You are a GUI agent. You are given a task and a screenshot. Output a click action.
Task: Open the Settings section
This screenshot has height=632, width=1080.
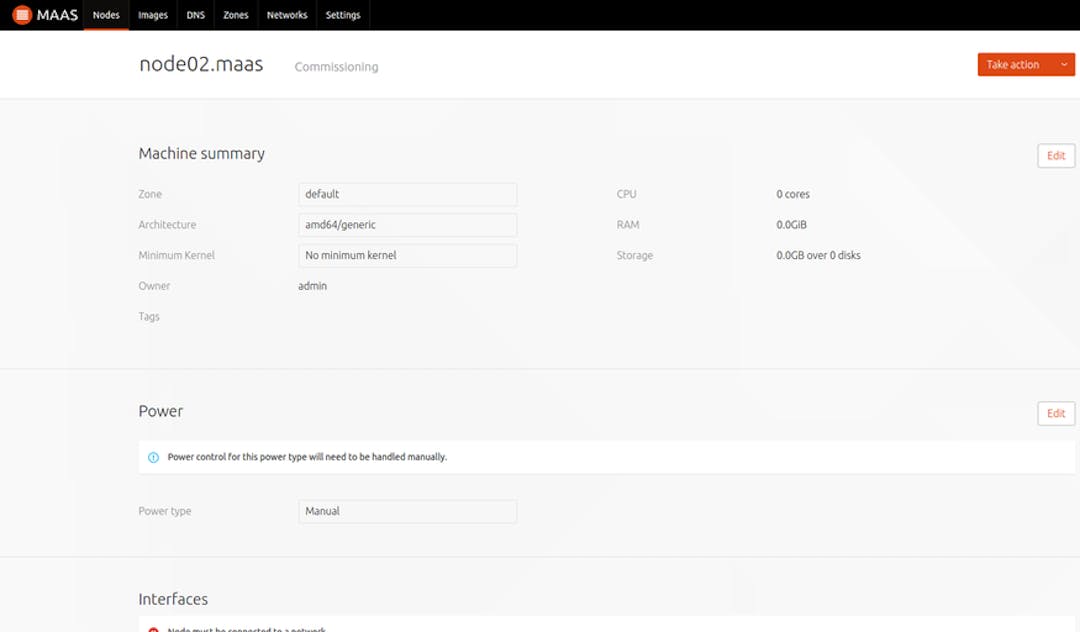coord(343,15)
